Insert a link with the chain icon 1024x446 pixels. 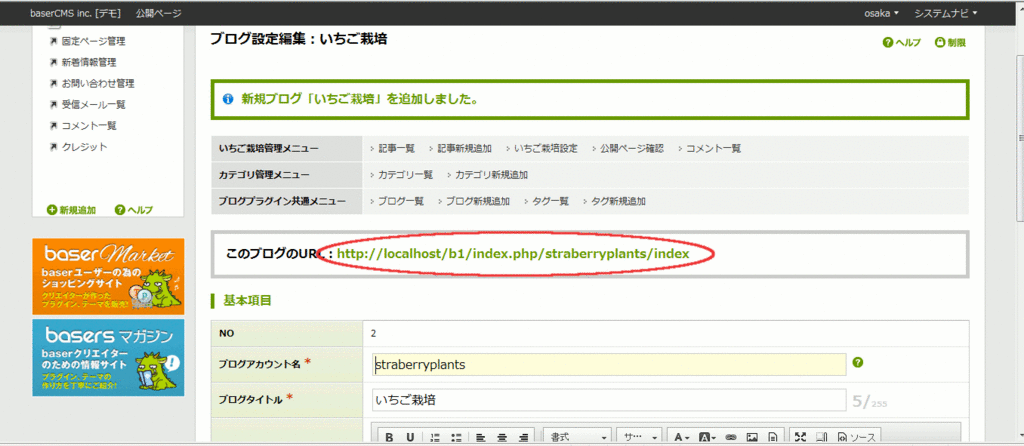coord(731,438)
